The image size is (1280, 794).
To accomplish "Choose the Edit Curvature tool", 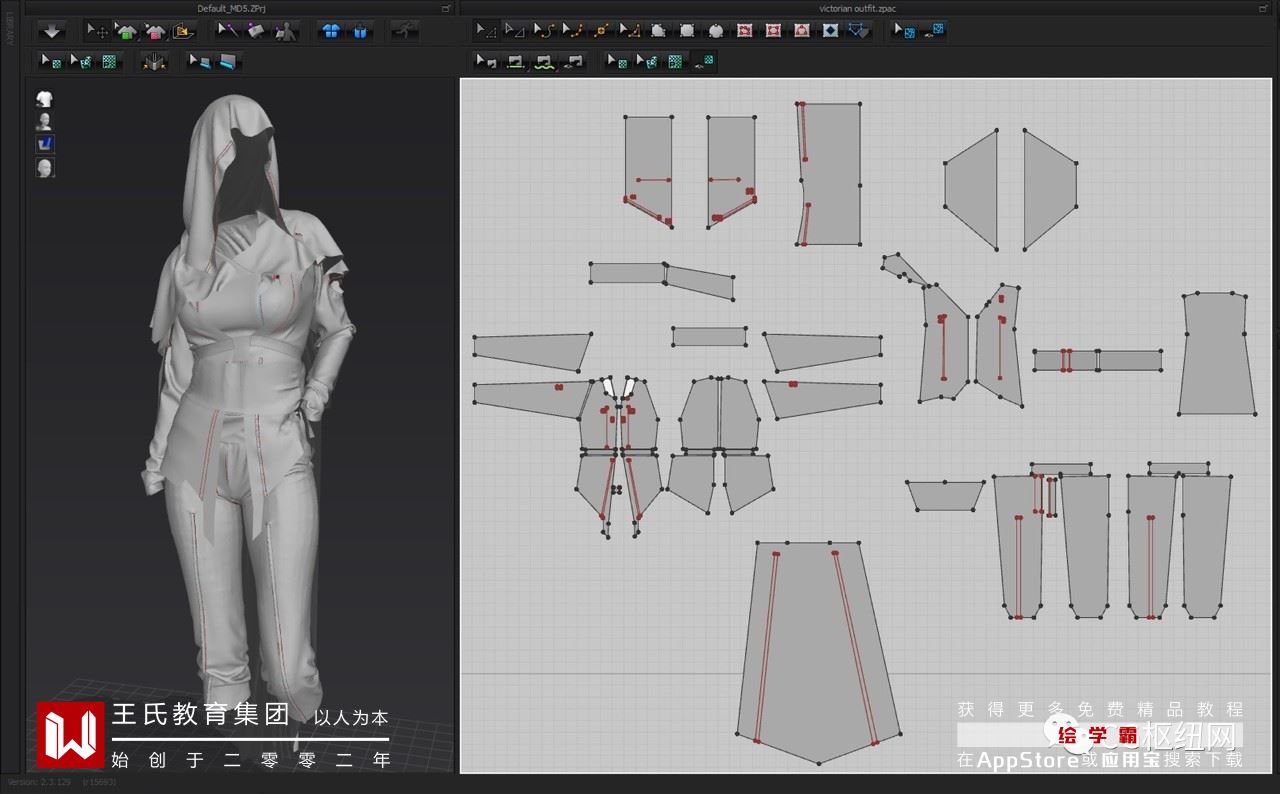I will 543,31.
